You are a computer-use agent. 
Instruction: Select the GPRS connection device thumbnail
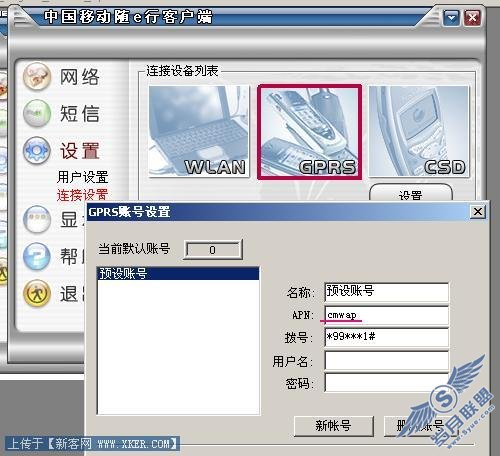tap(309, 132)
